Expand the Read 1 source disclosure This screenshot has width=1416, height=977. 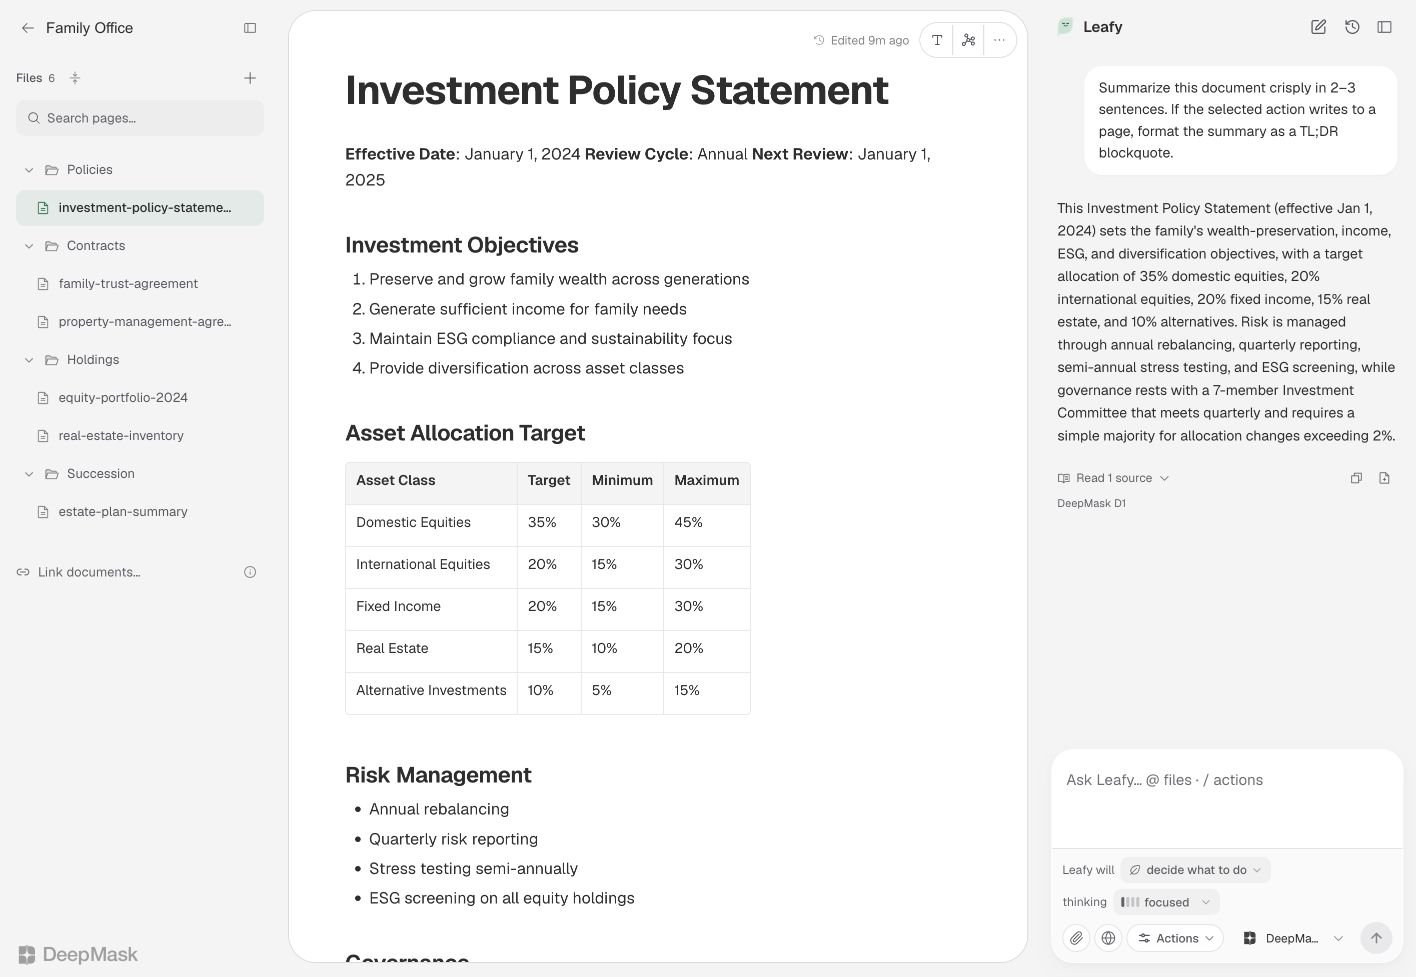[1113, 478]
